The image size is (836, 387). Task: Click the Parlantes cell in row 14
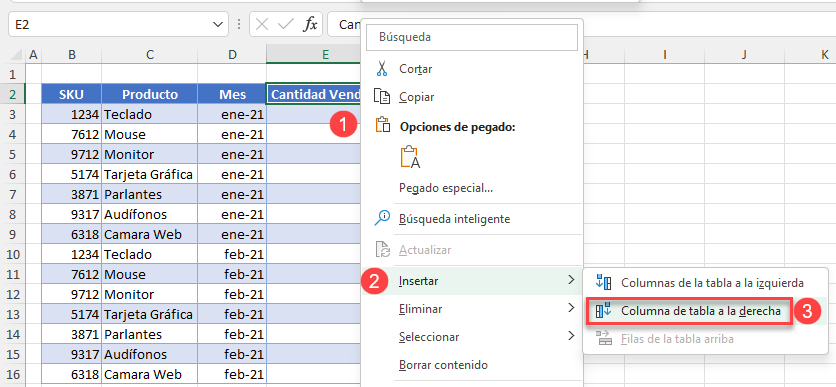[x=149, y=334]
